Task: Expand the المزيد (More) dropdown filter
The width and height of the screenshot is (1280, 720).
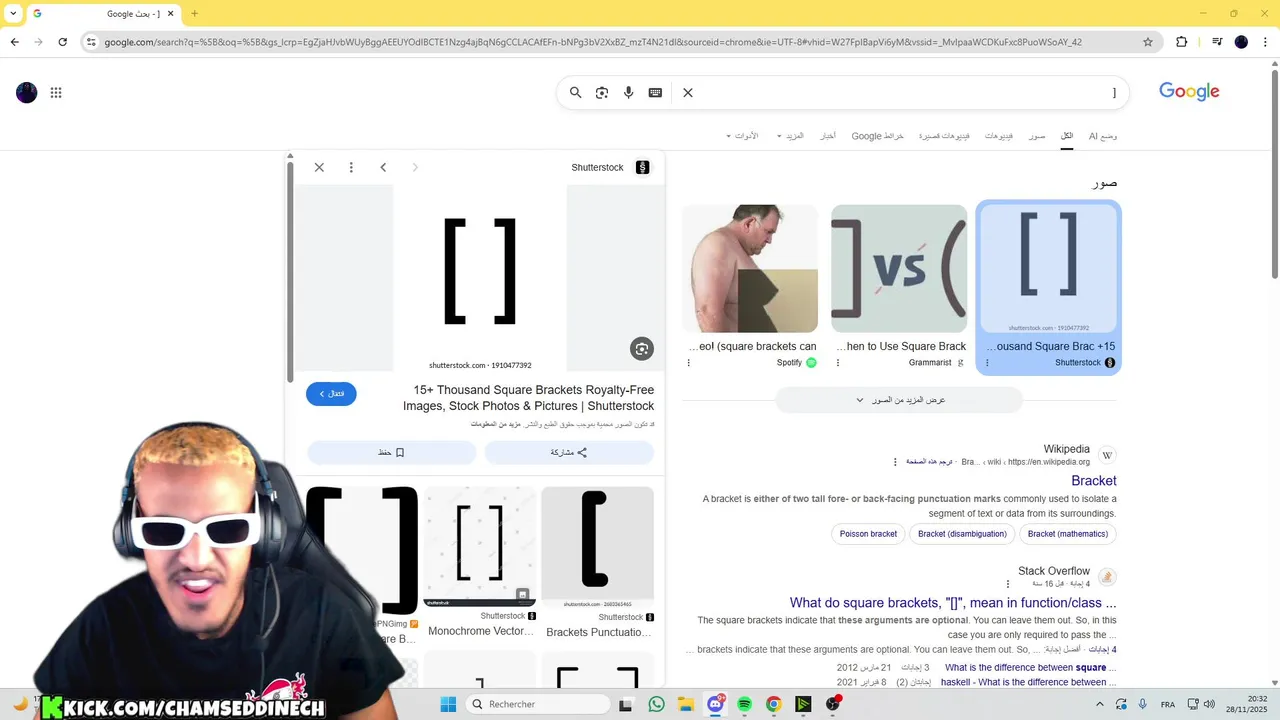Action: pyautogui.click(x=791, y=136)
